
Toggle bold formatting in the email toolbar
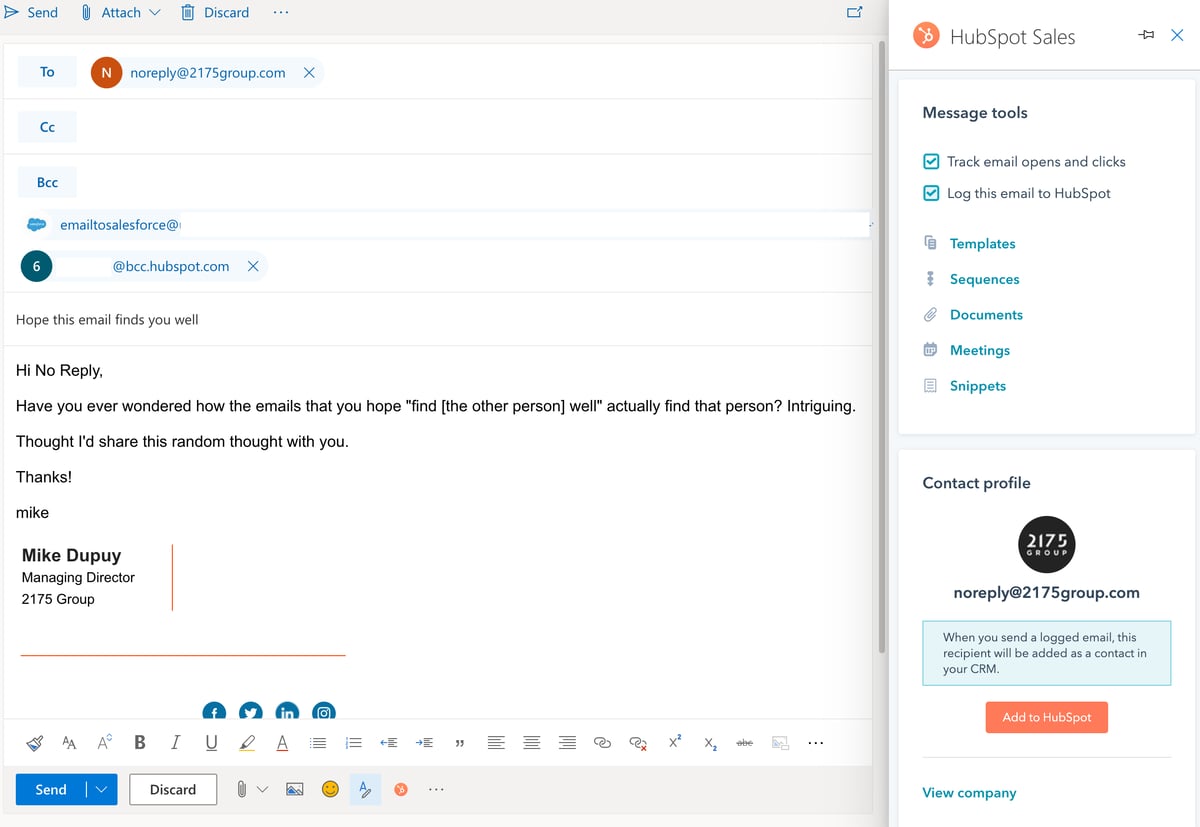coord(139,742)
